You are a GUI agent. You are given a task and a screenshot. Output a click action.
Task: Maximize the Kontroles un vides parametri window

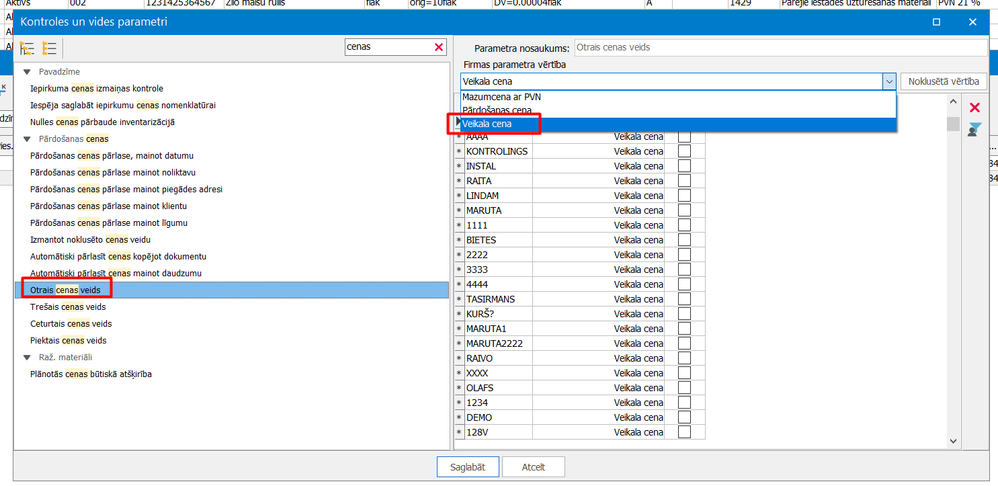tap(936, 22)
